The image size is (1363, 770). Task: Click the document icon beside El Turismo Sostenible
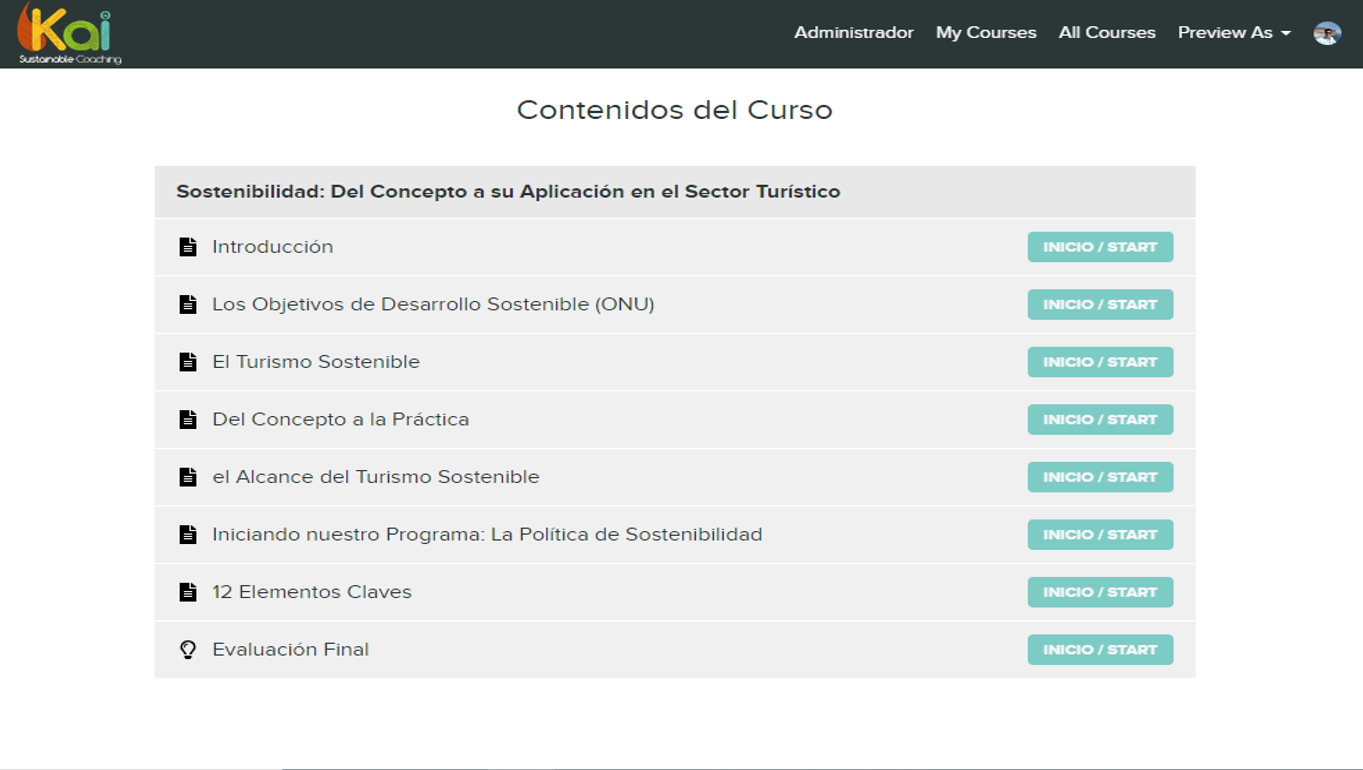tap(188, 362)
